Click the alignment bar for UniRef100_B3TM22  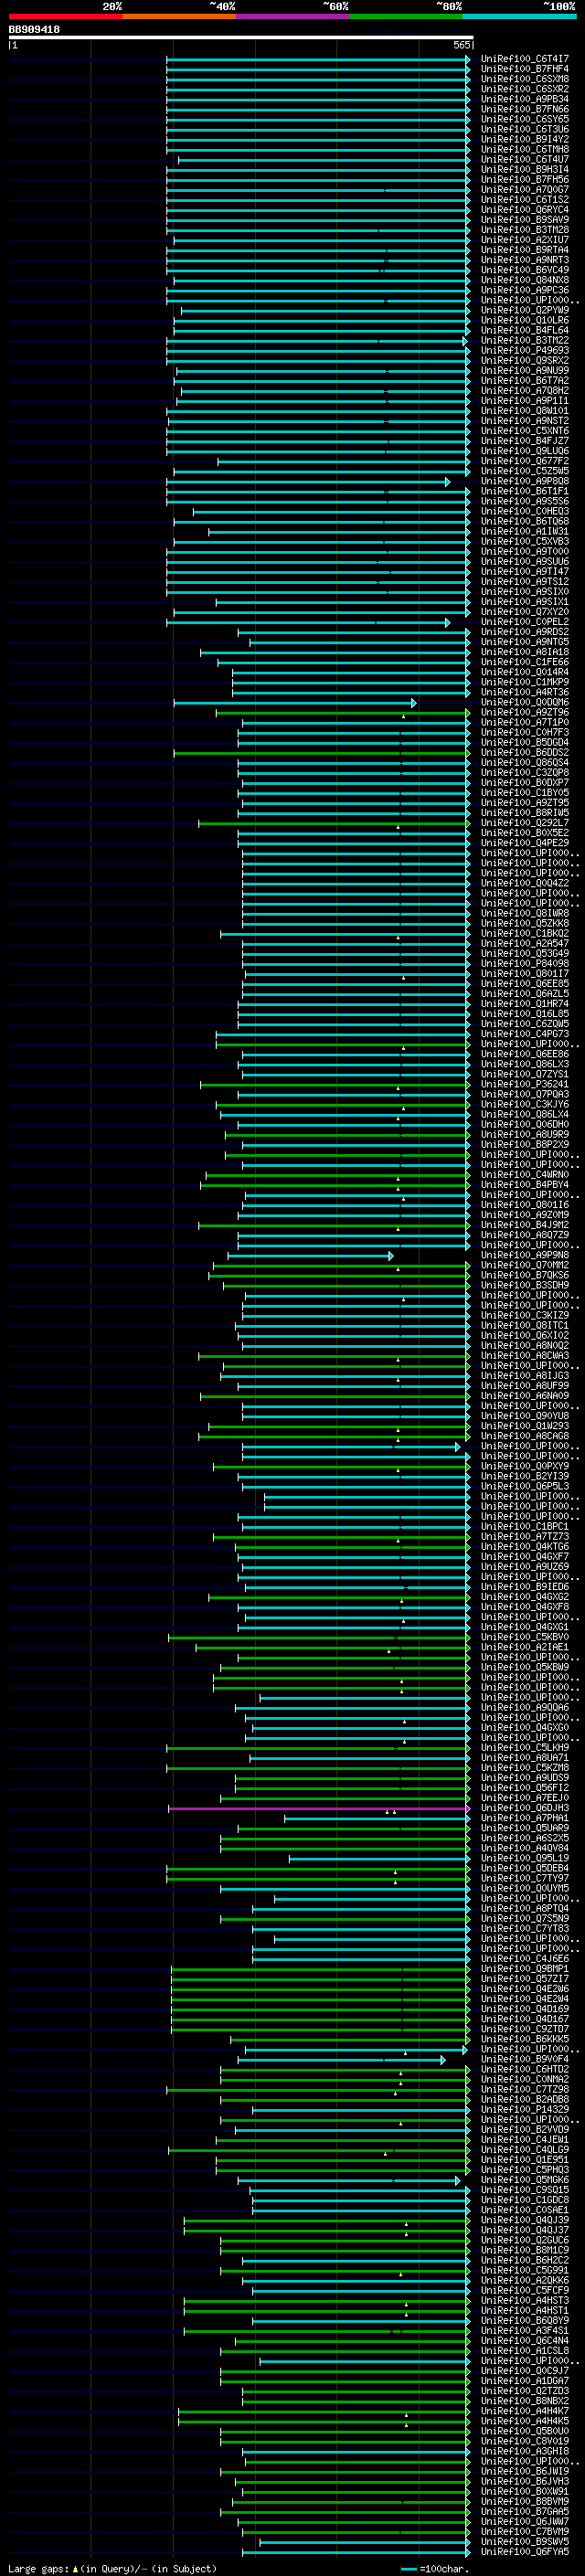tap(316, 341)
